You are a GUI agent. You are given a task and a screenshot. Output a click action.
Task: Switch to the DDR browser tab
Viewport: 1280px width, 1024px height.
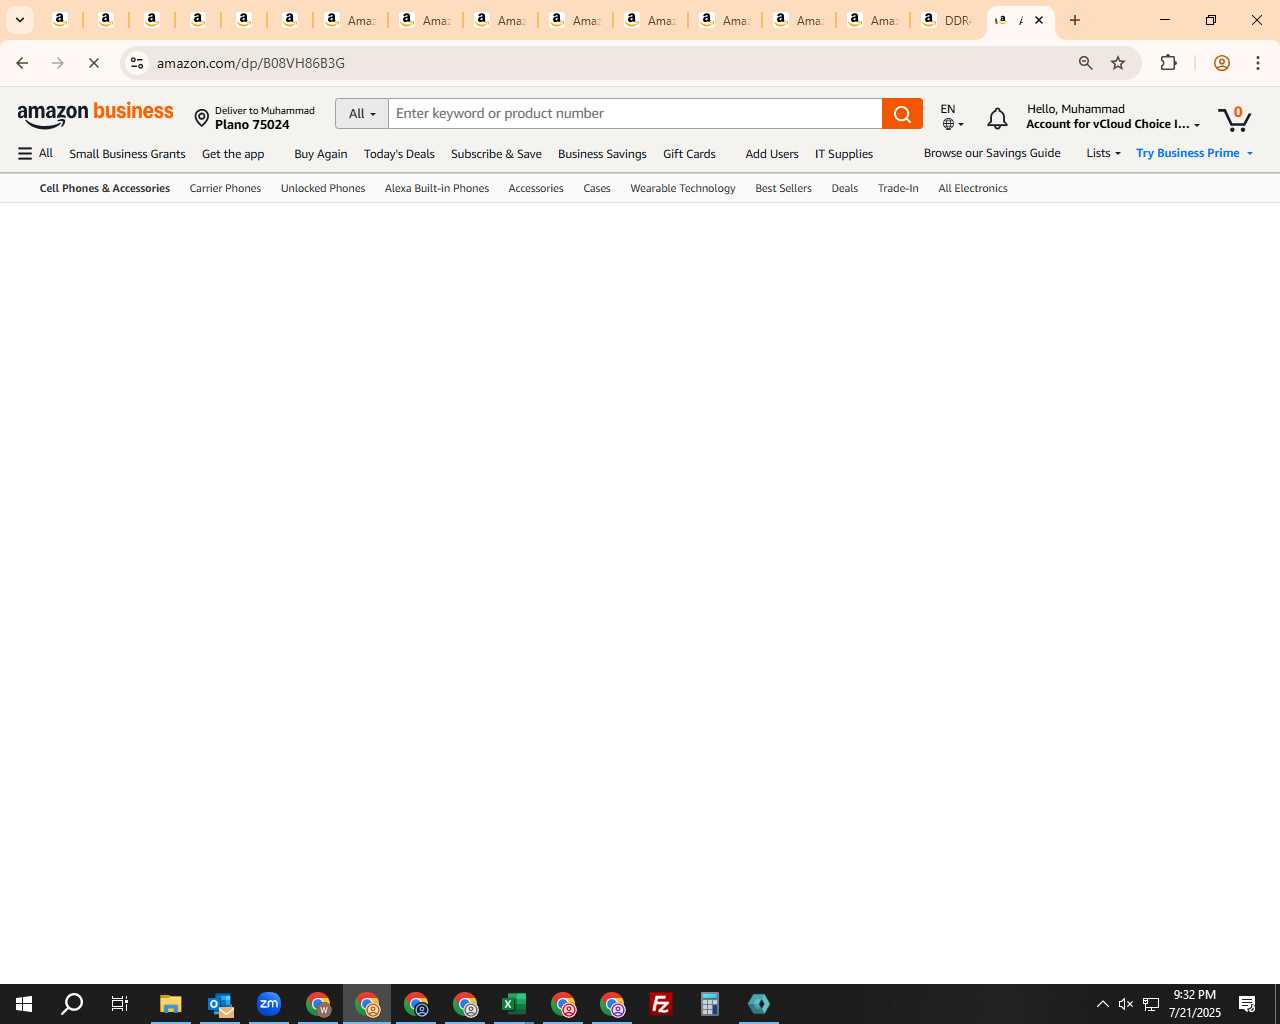(947, 20)
